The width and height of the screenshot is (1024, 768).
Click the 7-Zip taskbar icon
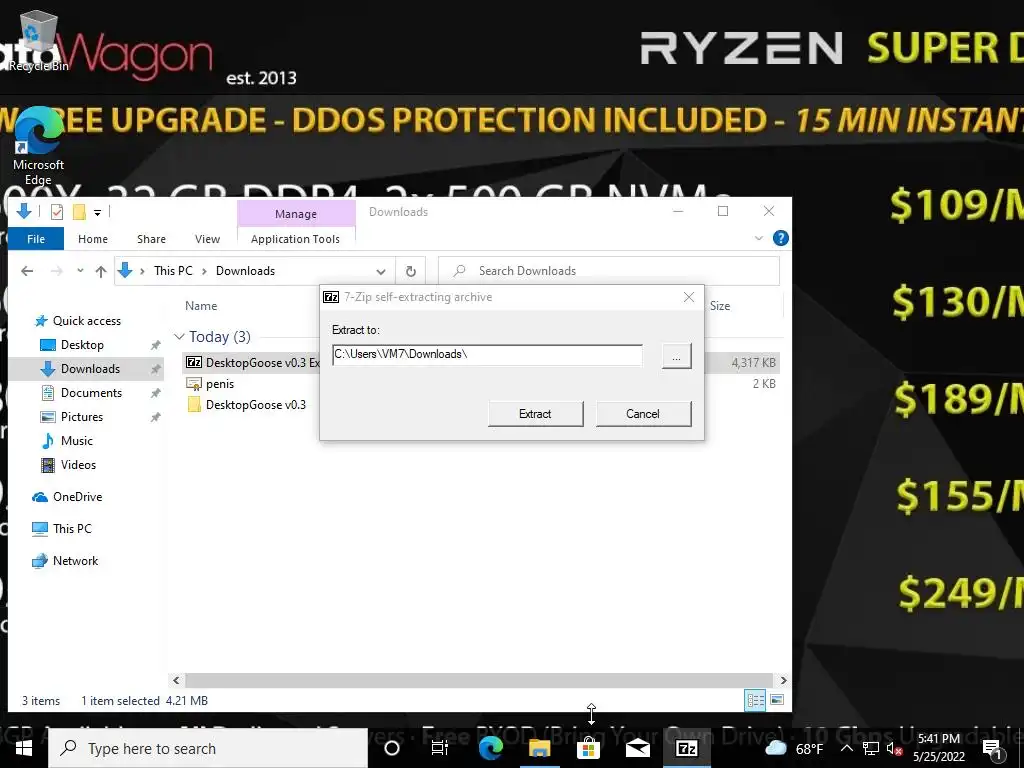click(x=686, y=748)
